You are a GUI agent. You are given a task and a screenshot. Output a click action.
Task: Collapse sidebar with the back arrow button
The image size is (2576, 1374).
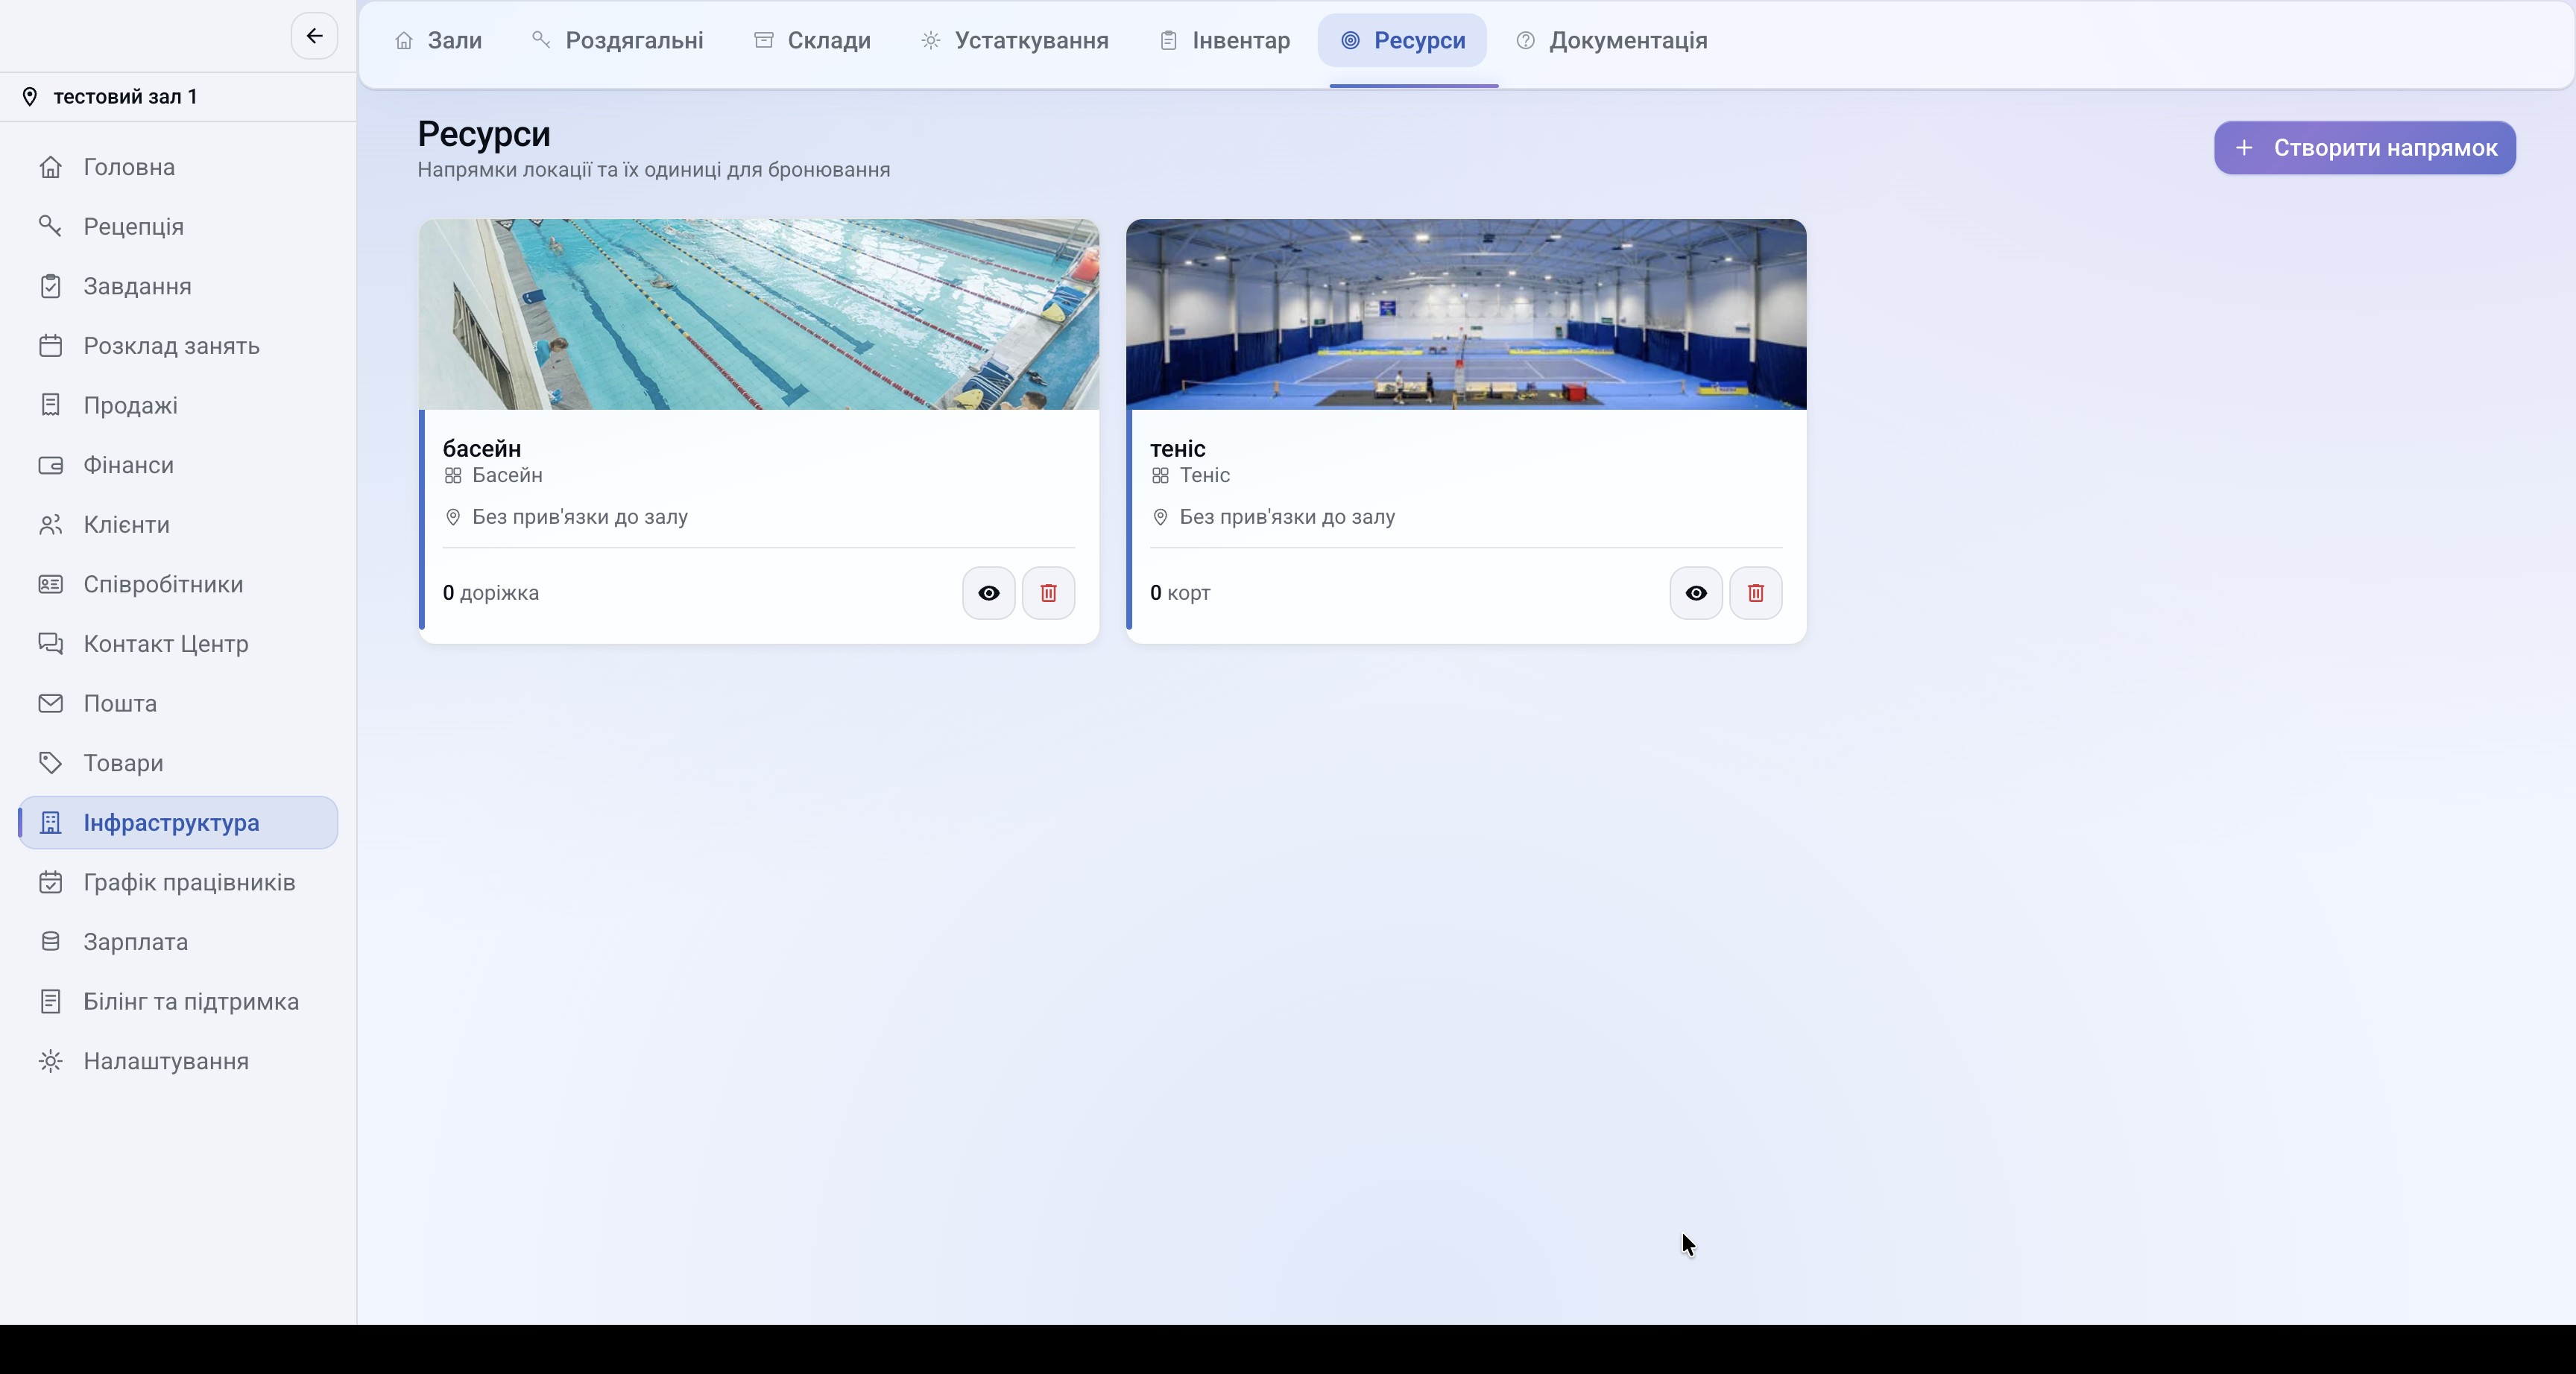[314, 36]
